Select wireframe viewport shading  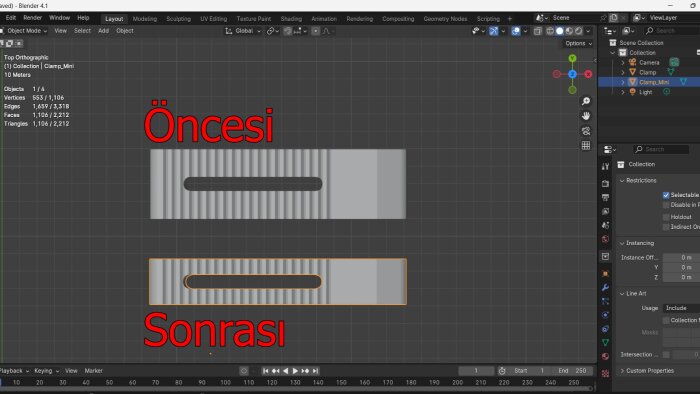[550, 31]
